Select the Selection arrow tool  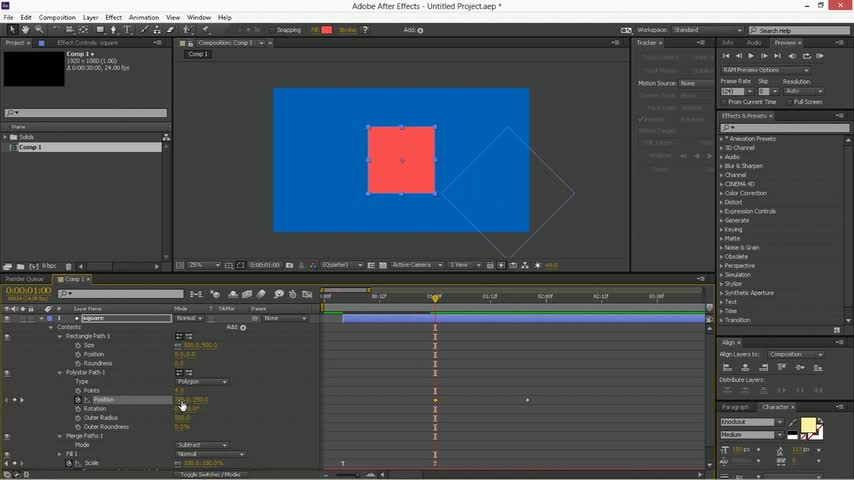click(x=12, y=29)
